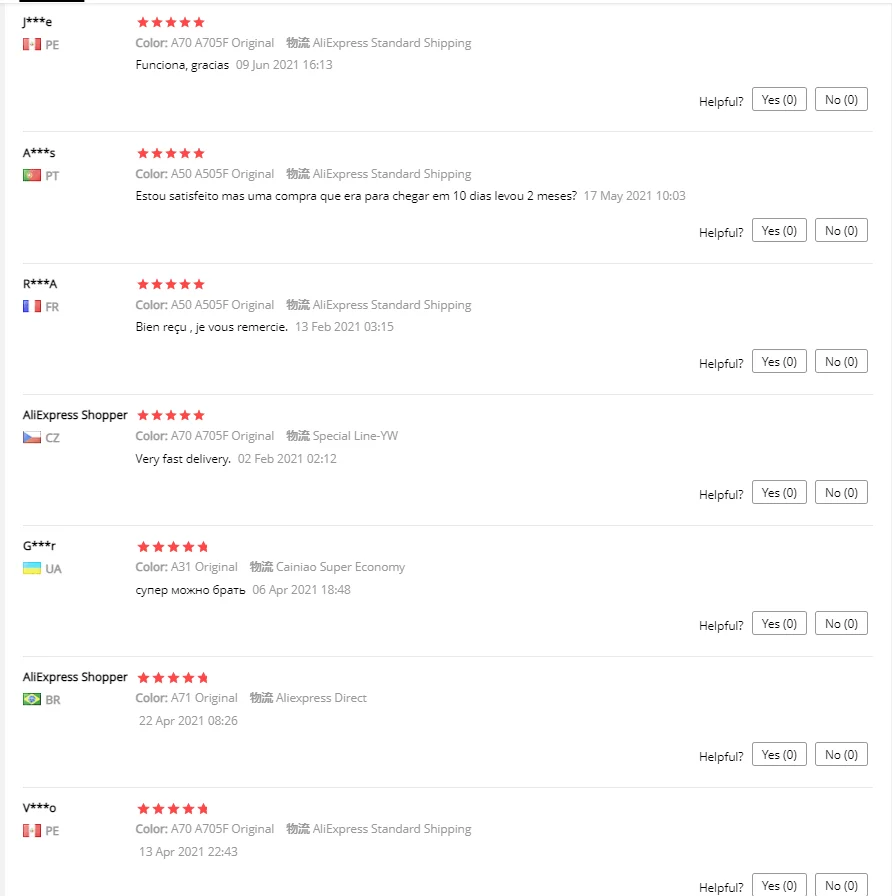Image resolution: width=892 pixels, height=896 pixels.
Task: Click the Portugal flag beside A***s
Action: pos(31,175)
